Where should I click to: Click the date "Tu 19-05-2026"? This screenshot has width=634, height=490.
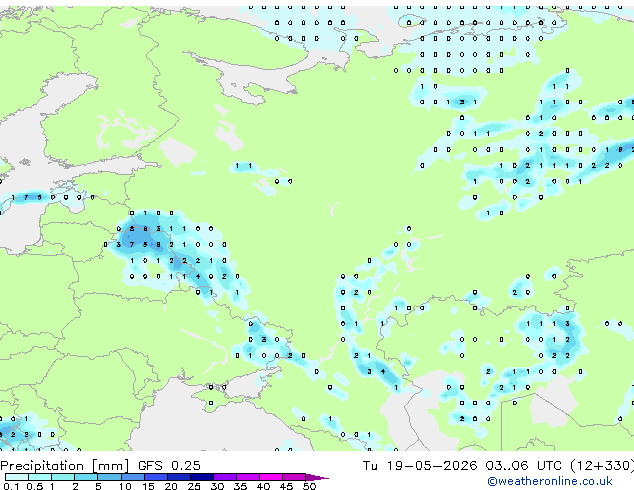[420, 466]
